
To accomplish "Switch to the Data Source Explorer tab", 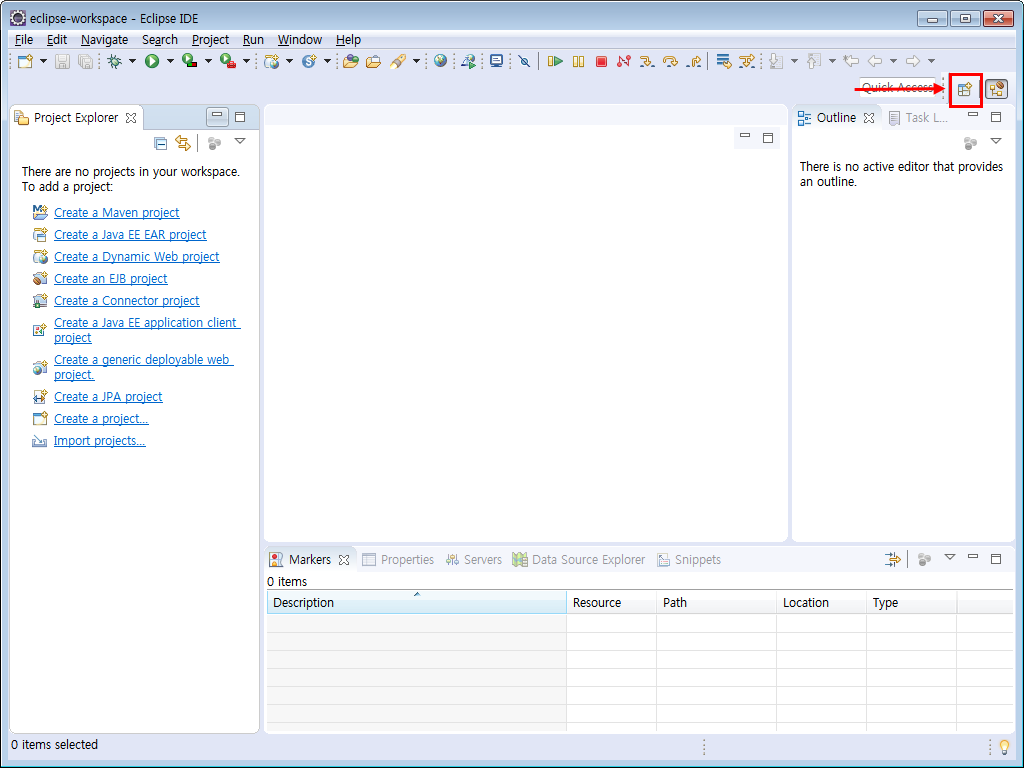I will click(x=579, y=560).
